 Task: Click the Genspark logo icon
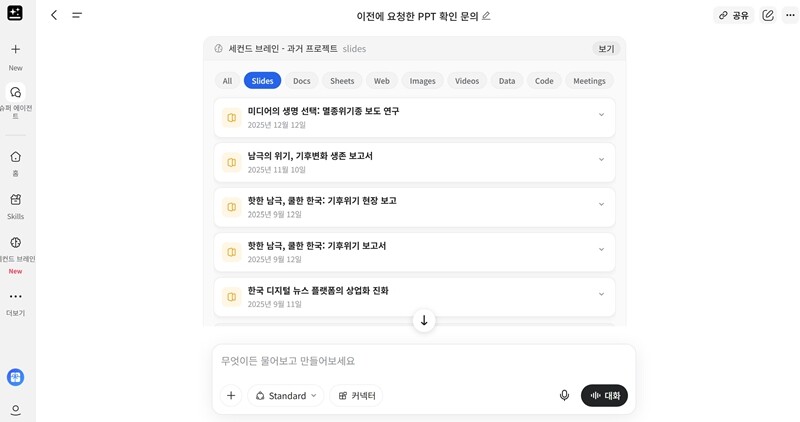coord(15,13)
